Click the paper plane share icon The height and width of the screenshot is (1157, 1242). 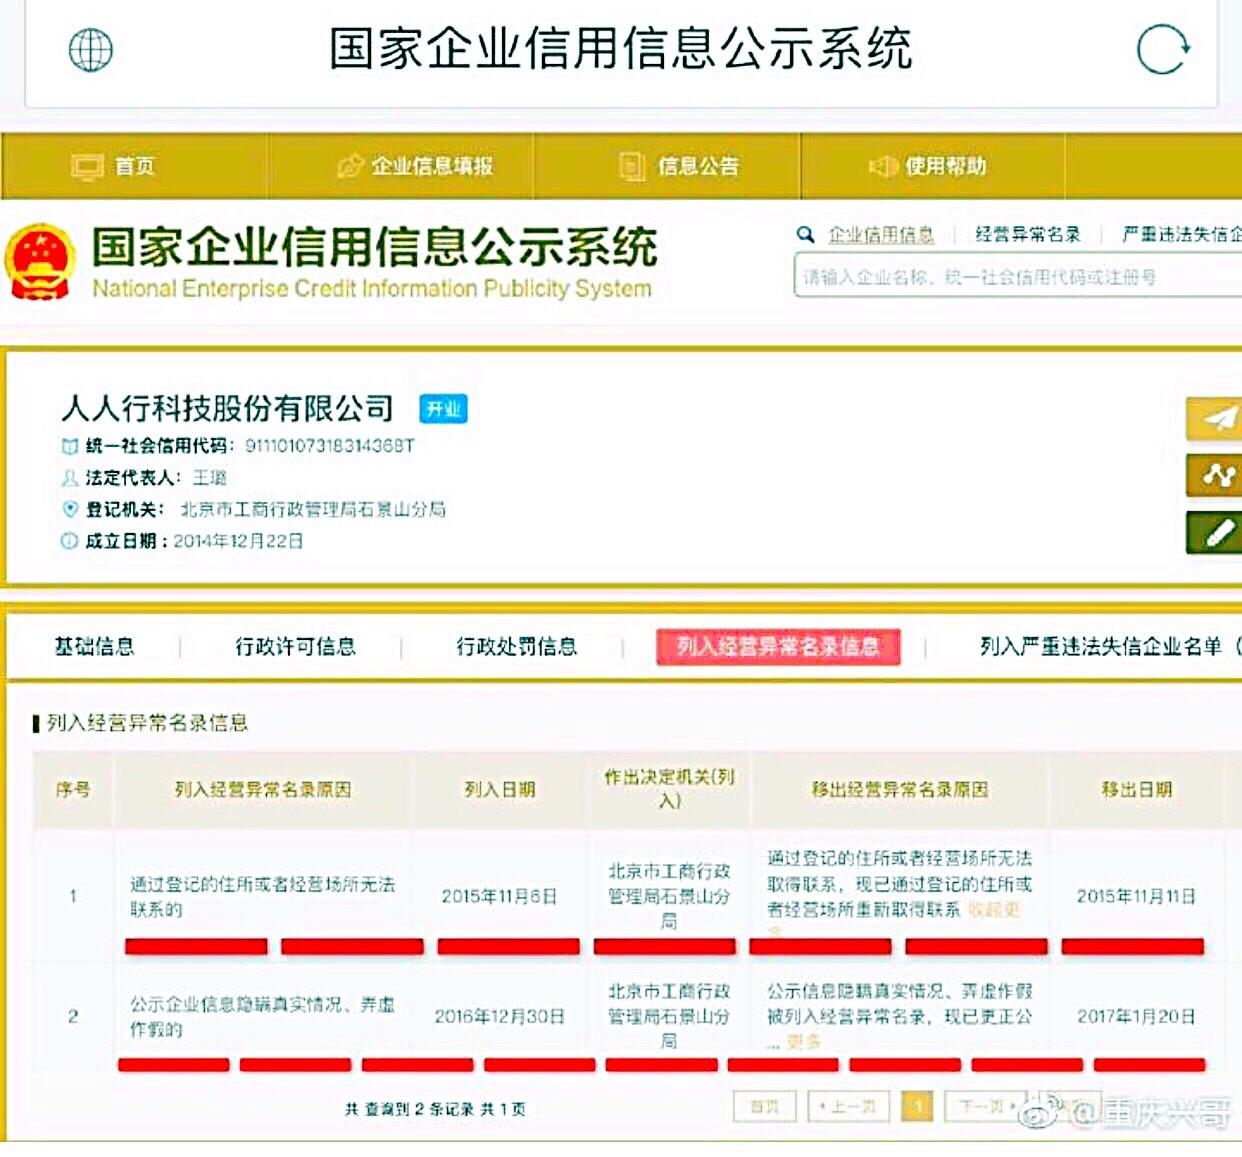(1214, 418)
